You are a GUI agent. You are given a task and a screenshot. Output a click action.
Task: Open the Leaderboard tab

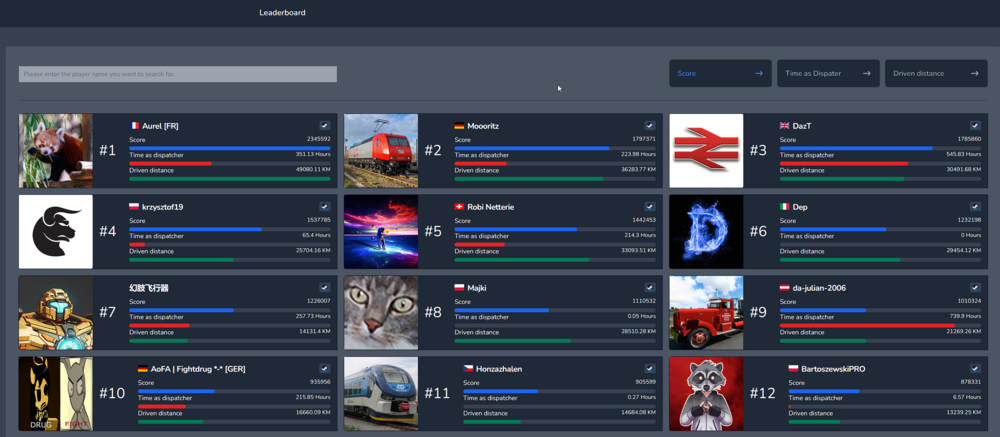coord(282,13)
